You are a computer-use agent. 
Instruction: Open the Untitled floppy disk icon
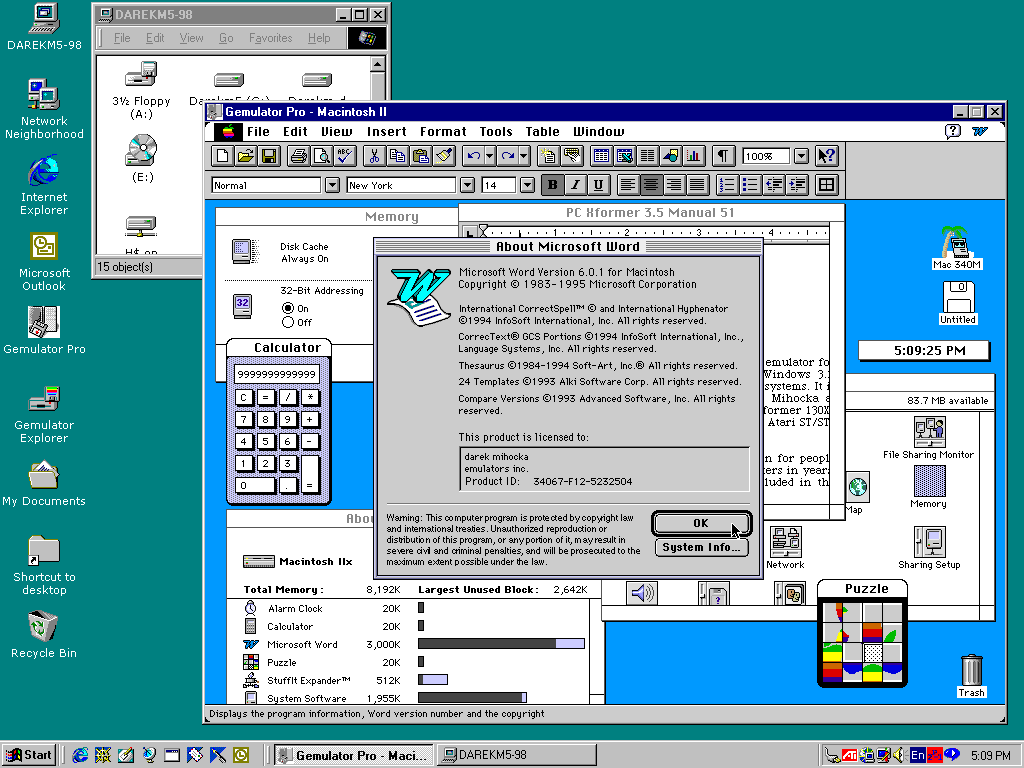(x=958, y=303)
